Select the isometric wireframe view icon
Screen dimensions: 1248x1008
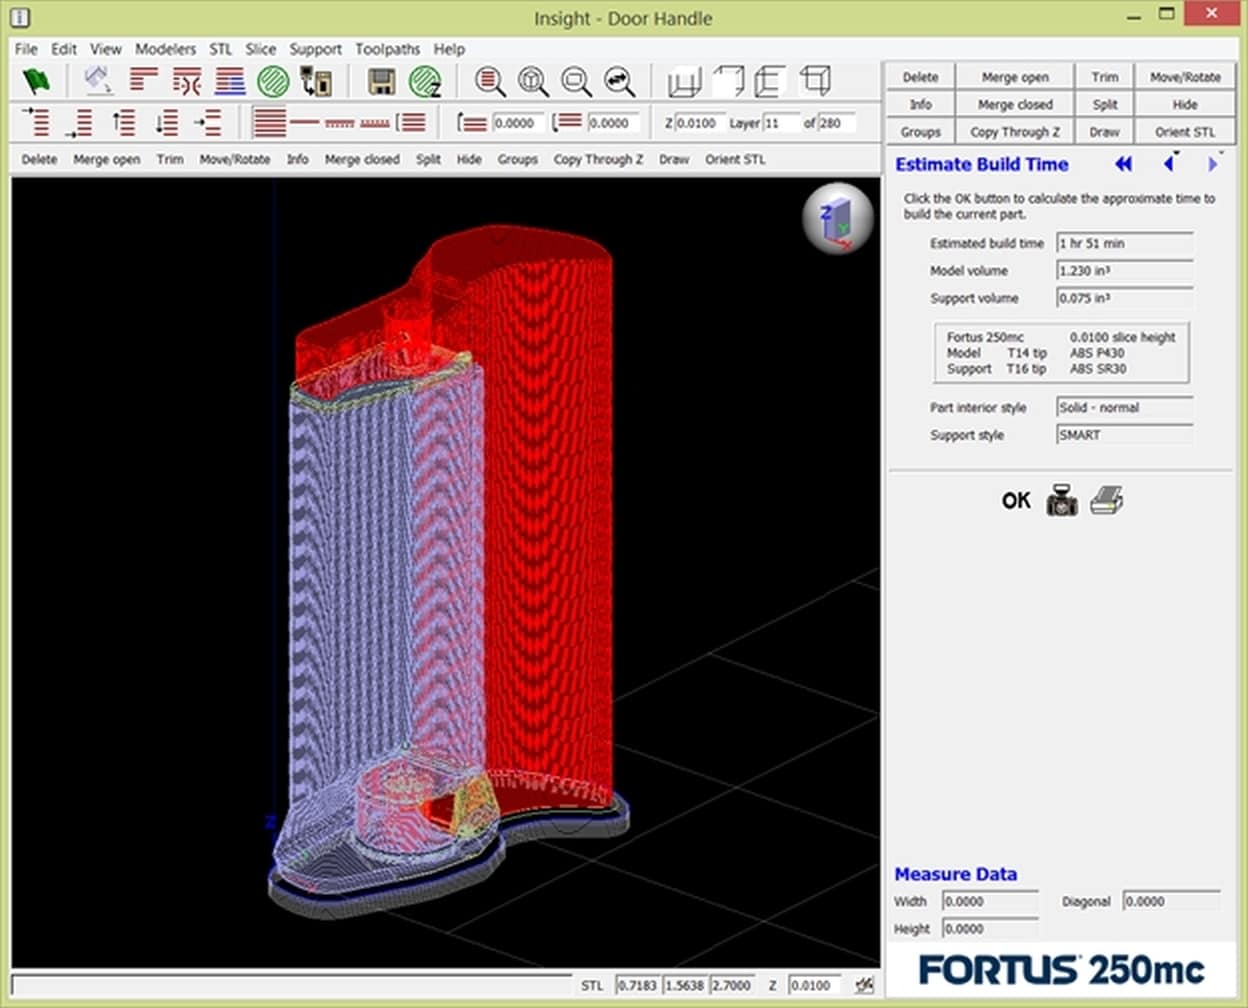pyautogui.click(x=815, y=81)
